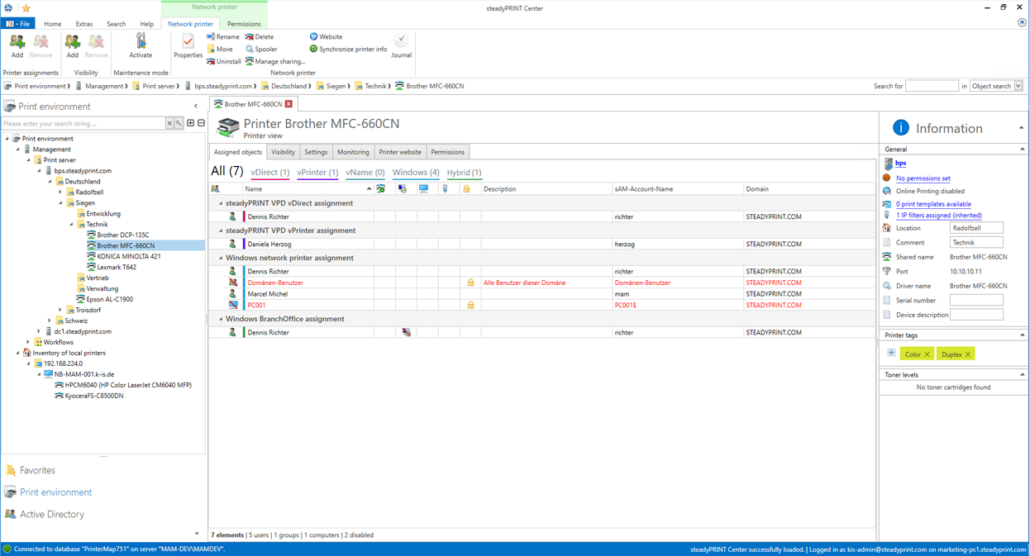
Task: Select the Daniela Herzog row
Action: (542, 244)
